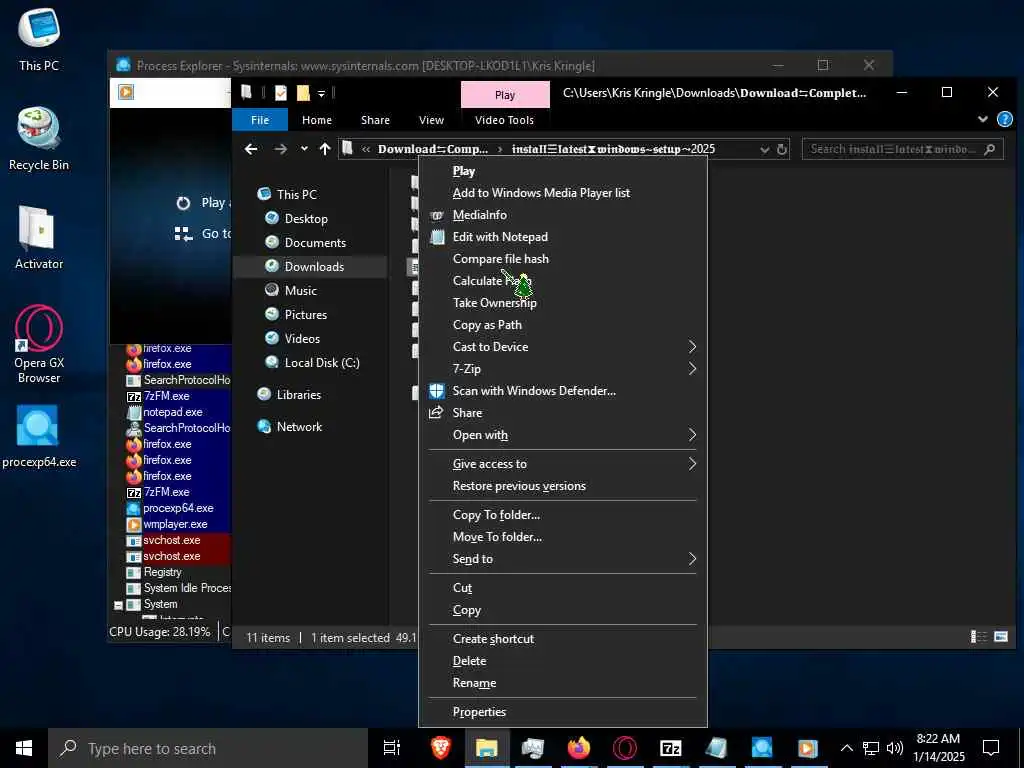The image size is (1024, 768).
Task: Open address bar history dropdown
Action: [x=765, y=150]
